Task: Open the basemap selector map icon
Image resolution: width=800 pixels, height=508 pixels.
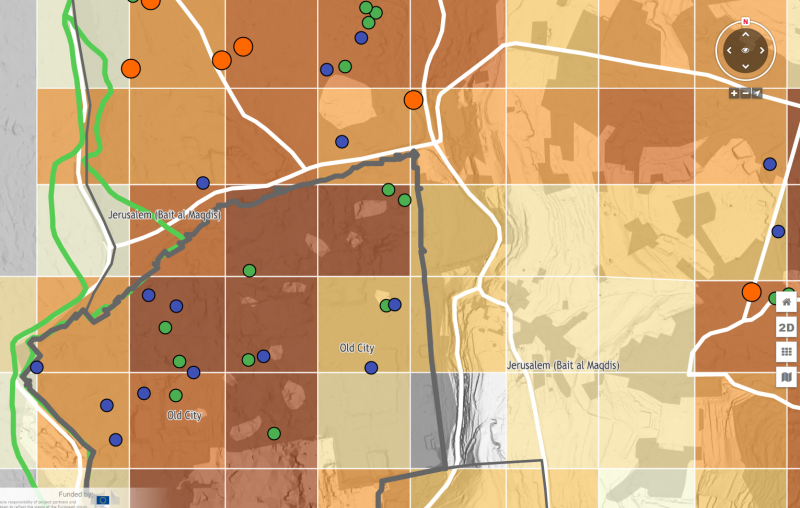Action: click(x=787, y=377)
